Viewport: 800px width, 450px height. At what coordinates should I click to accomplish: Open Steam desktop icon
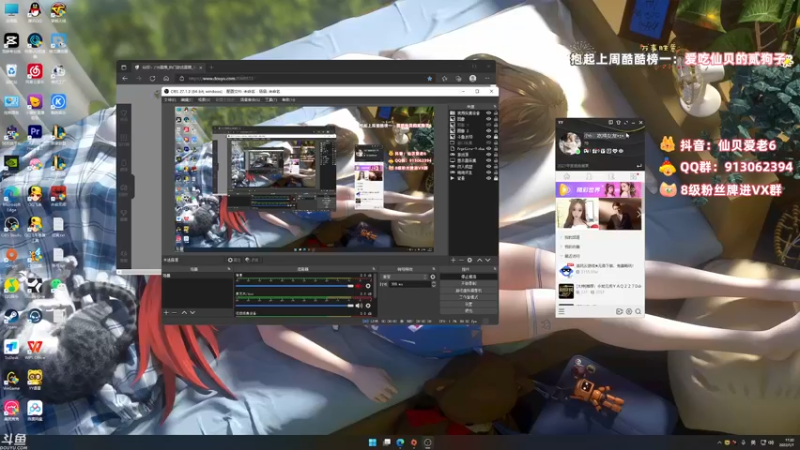pos(11,316)
